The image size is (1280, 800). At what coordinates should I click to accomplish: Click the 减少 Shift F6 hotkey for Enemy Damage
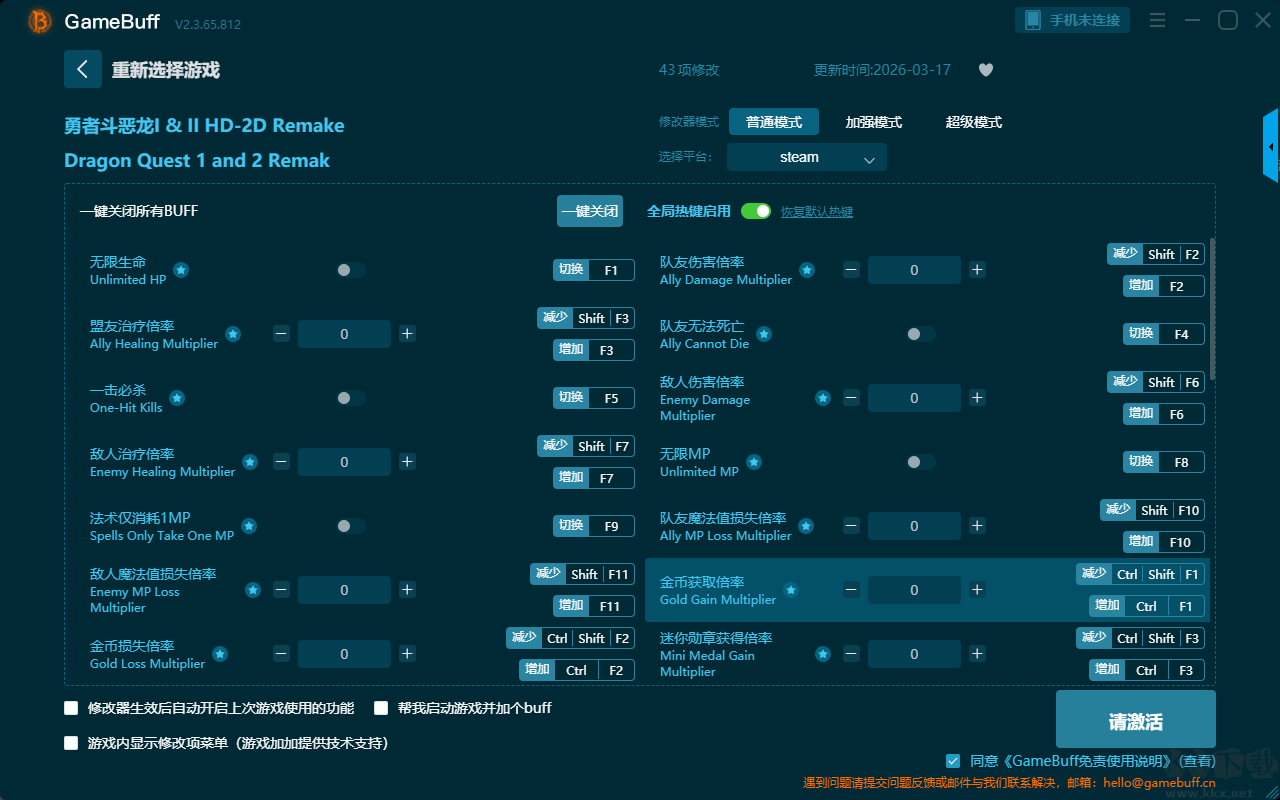(1156, 382)
